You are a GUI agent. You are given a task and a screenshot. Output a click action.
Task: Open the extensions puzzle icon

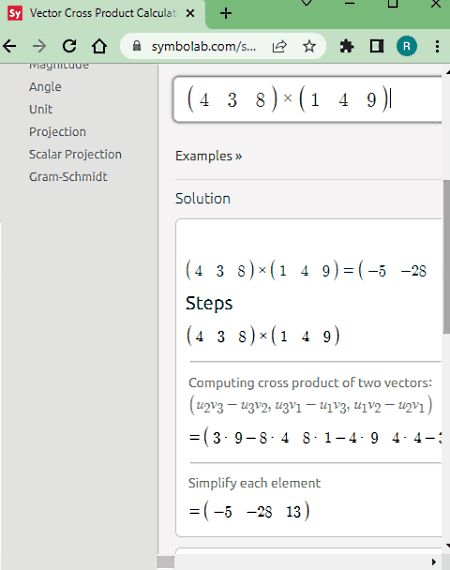[x=346, y=46]
